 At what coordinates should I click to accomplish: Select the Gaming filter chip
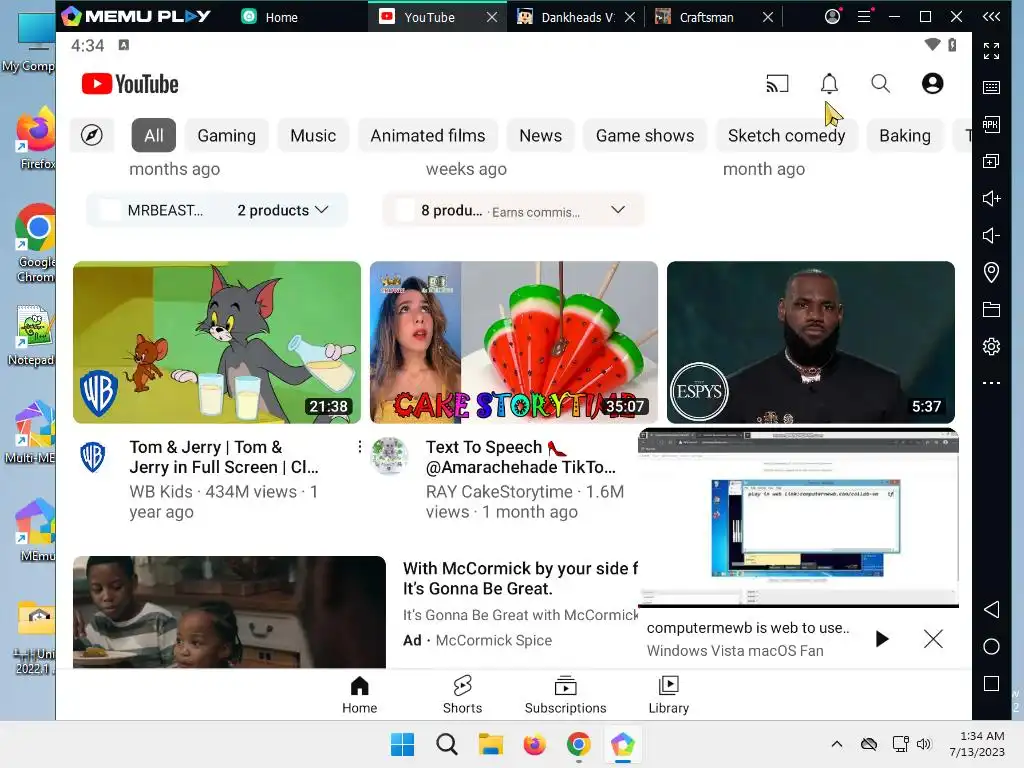[227, 135]
